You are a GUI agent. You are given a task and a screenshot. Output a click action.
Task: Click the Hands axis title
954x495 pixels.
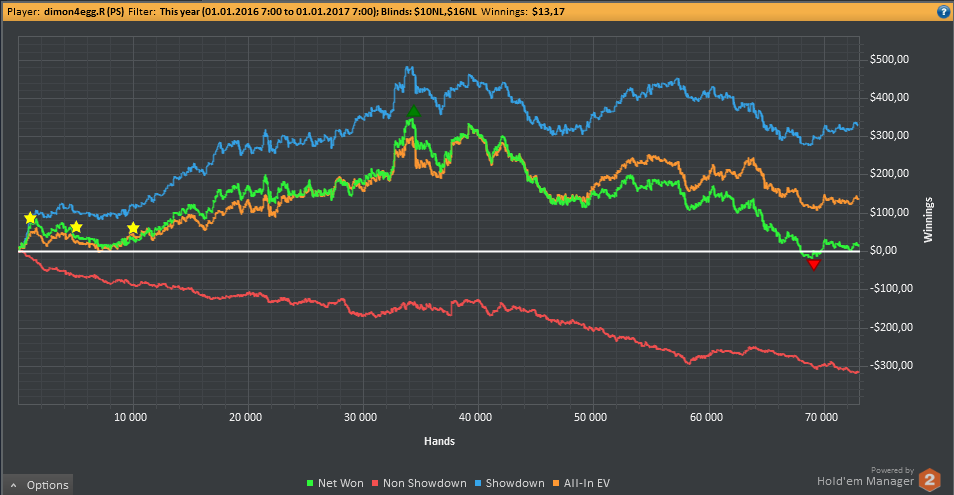tap(439, 441)
